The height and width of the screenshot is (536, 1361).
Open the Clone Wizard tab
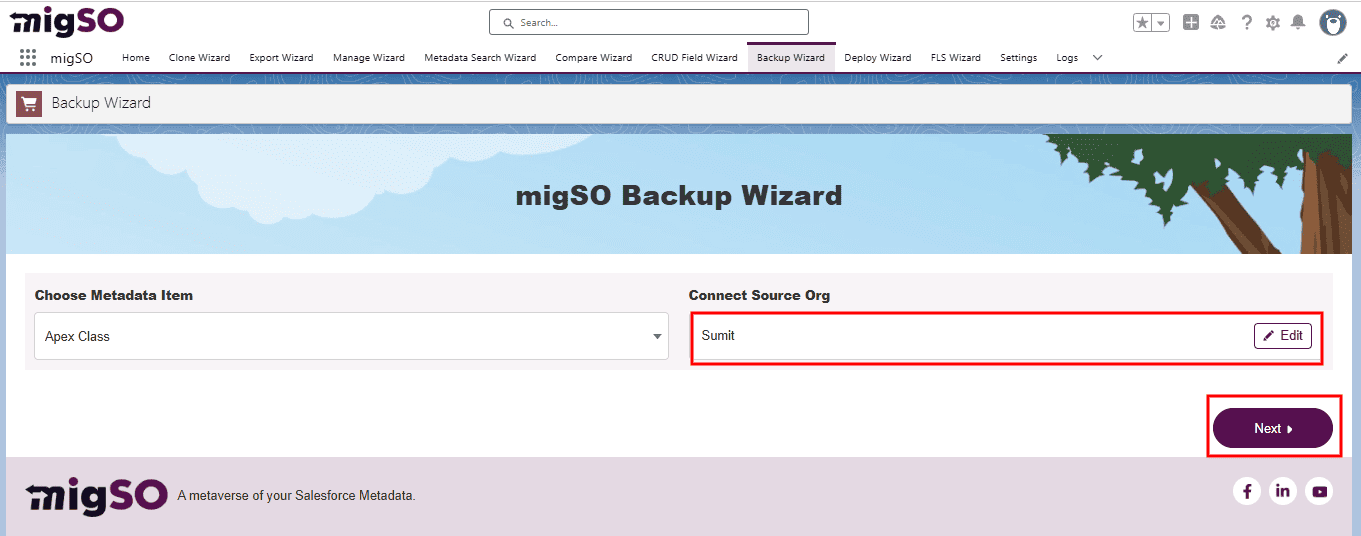pos(199,58)
